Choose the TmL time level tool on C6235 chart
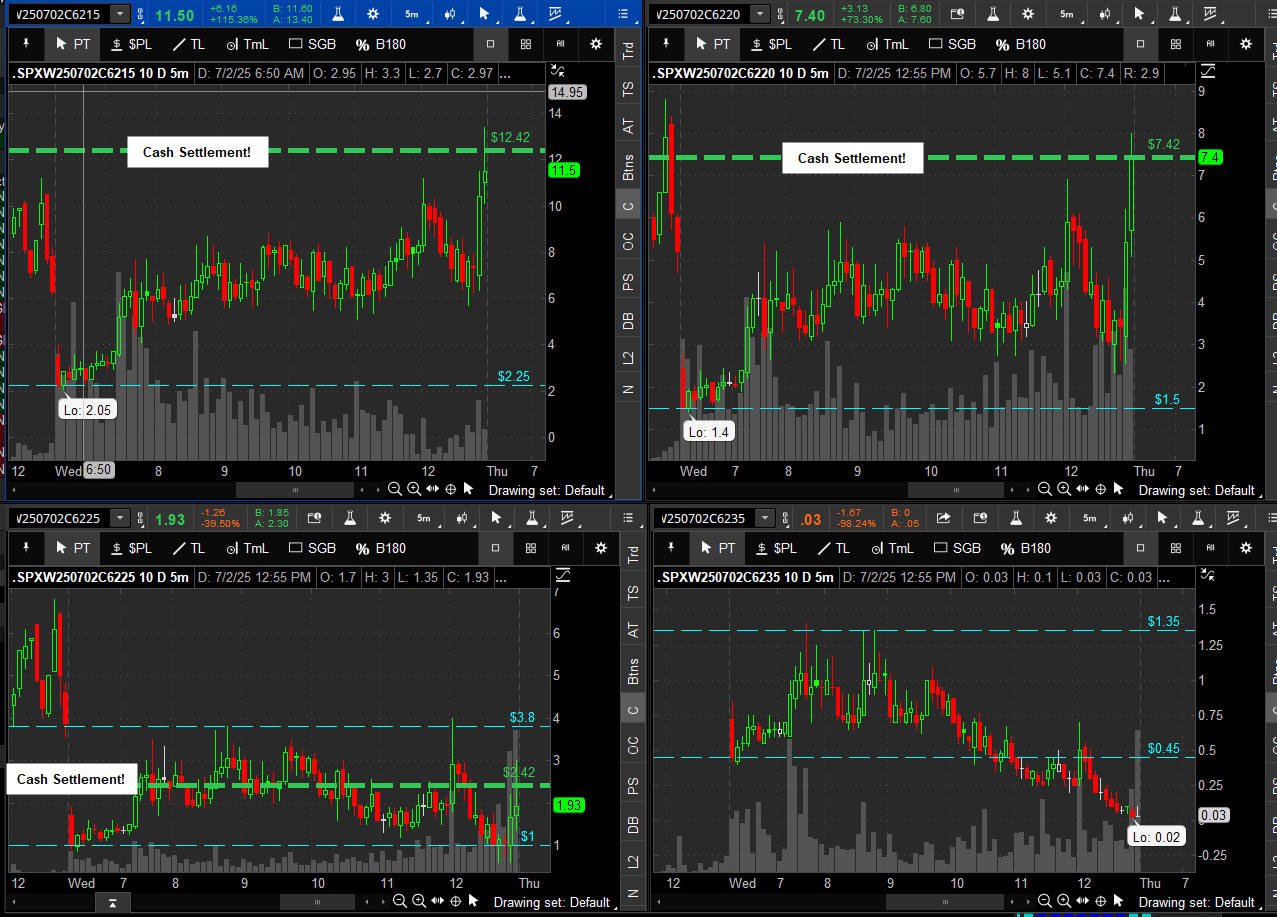This screenshot has height=917, width=1277. [x=889, y=548]
